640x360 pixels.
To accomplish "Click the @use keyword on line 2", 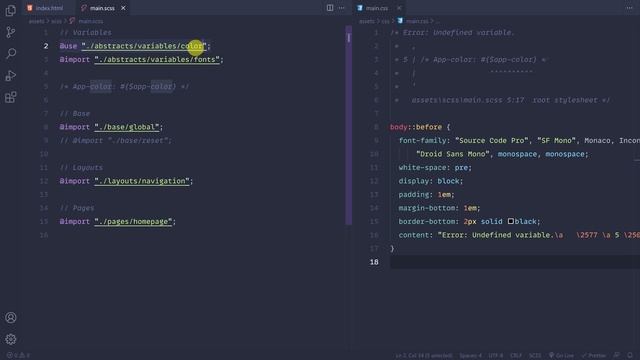I will pos(68,46).
